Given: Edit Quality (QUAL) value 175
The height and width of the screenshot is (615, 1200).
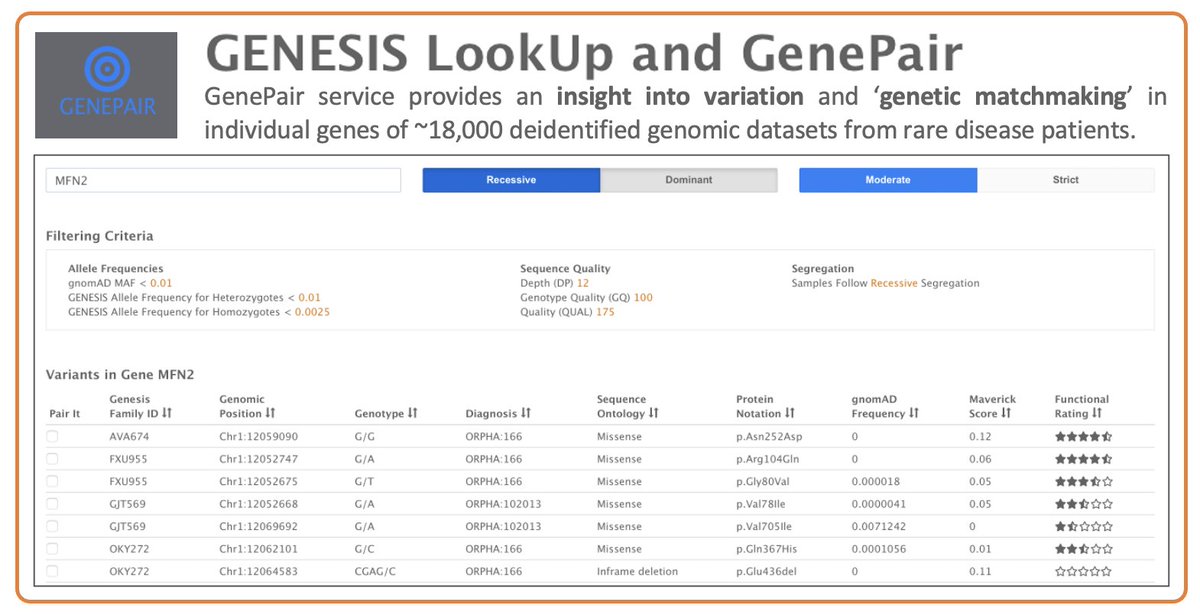Looking at the screenshot, I should (605, 312).
